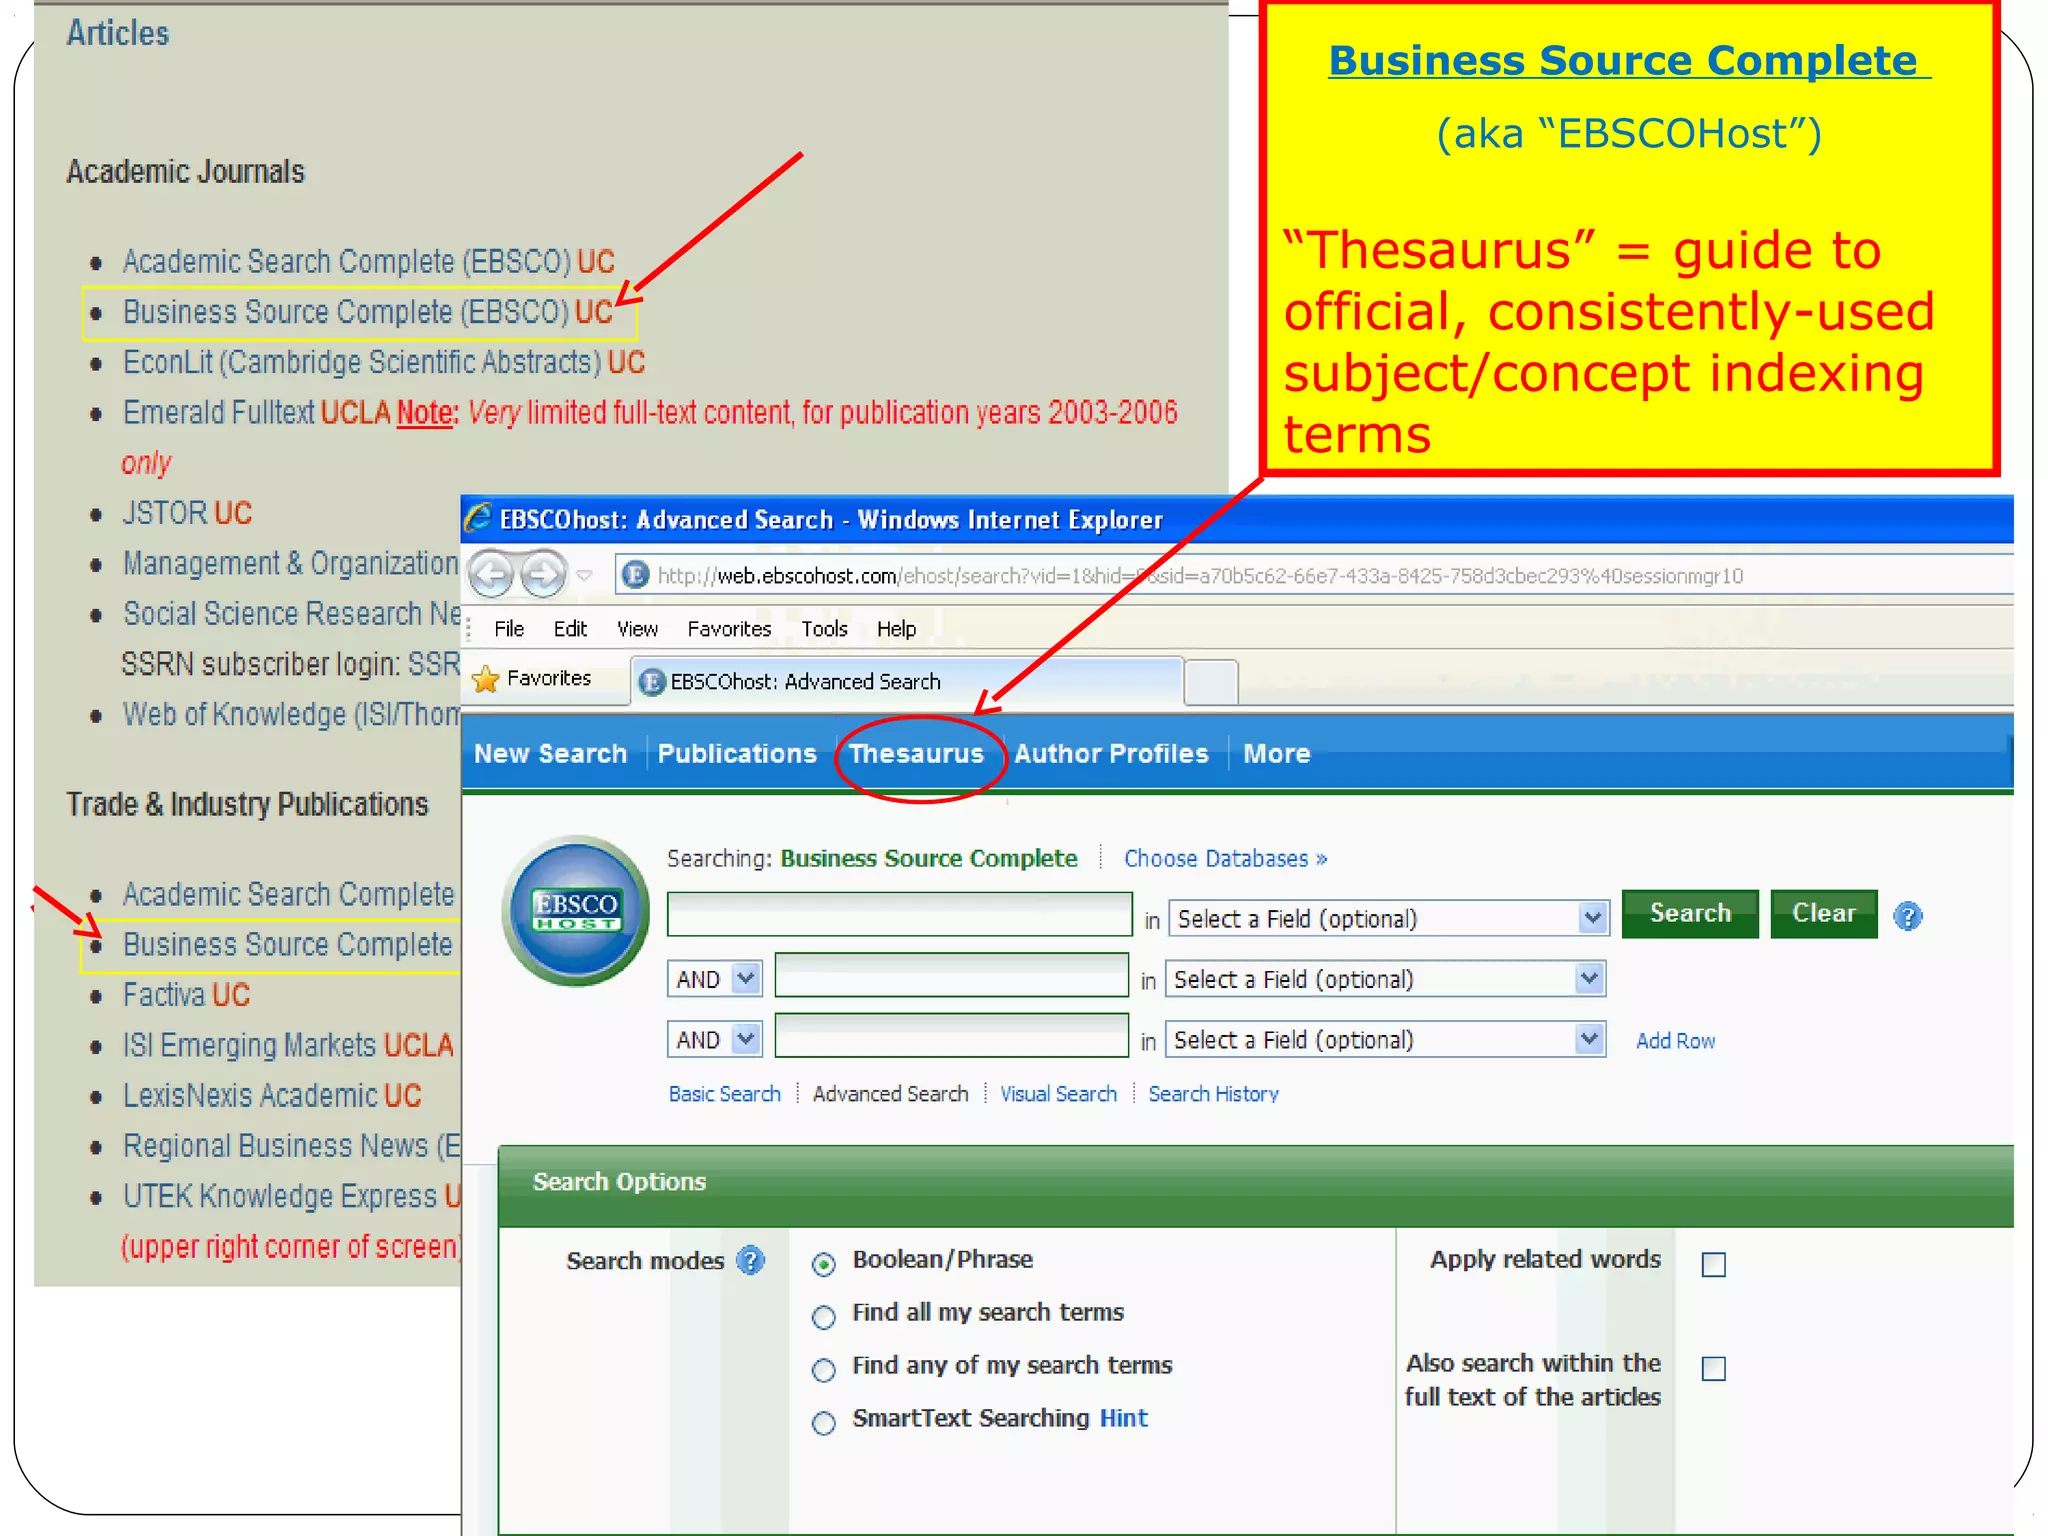Open LexisNexis Academic link
Image resolution: width=2048 pixels, height=1536 pixels.
click(250, 1095)
